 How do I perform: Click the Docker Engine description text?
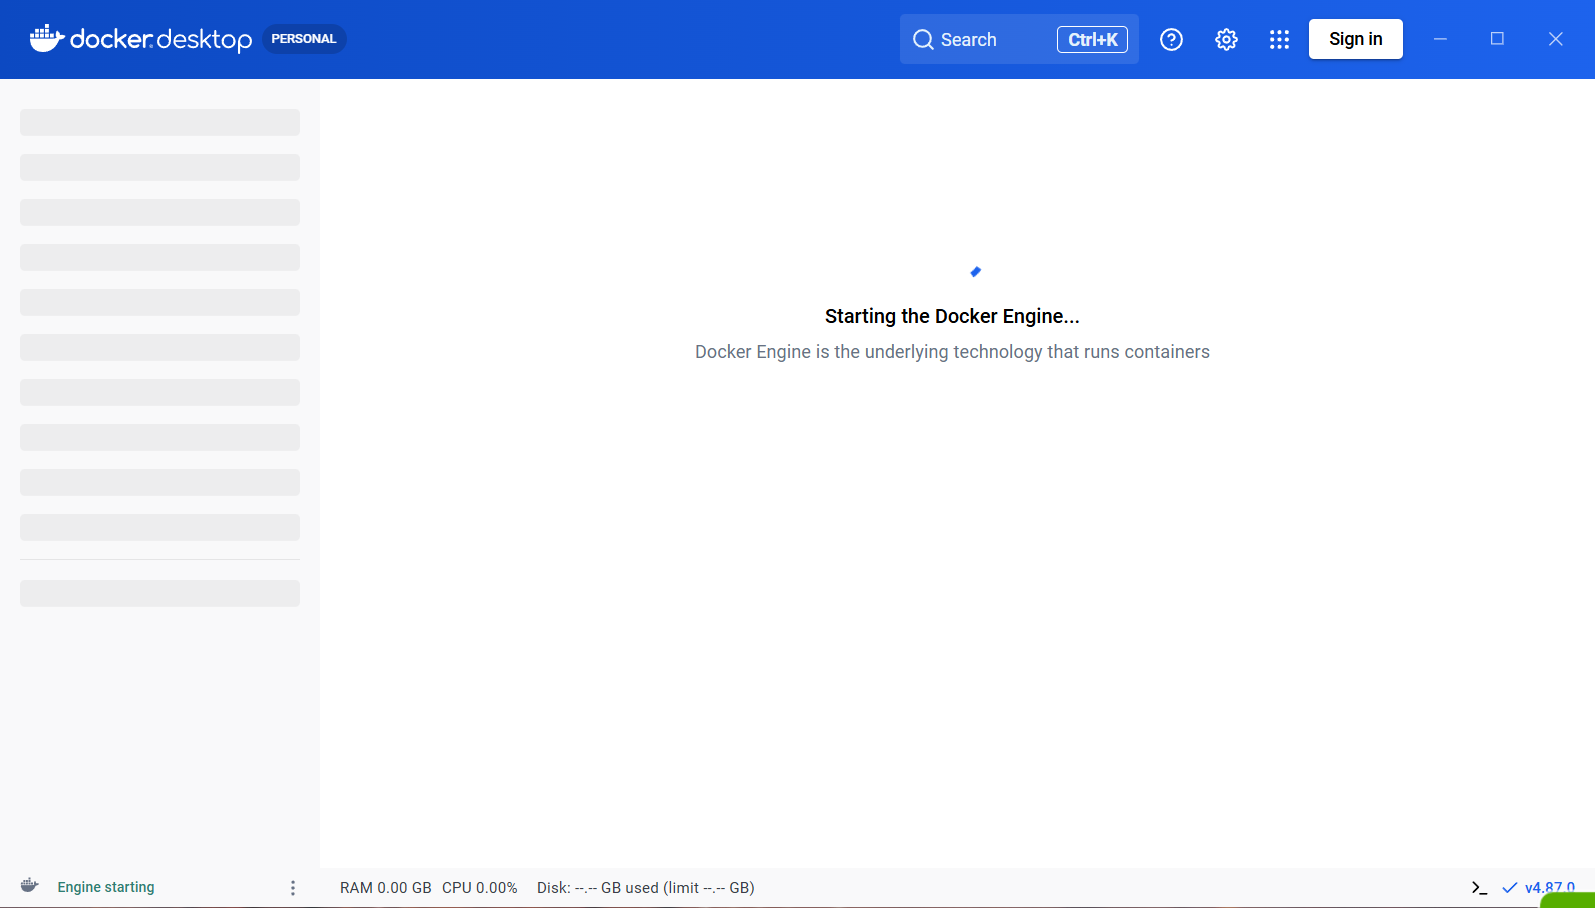click(x=952, y=352)
